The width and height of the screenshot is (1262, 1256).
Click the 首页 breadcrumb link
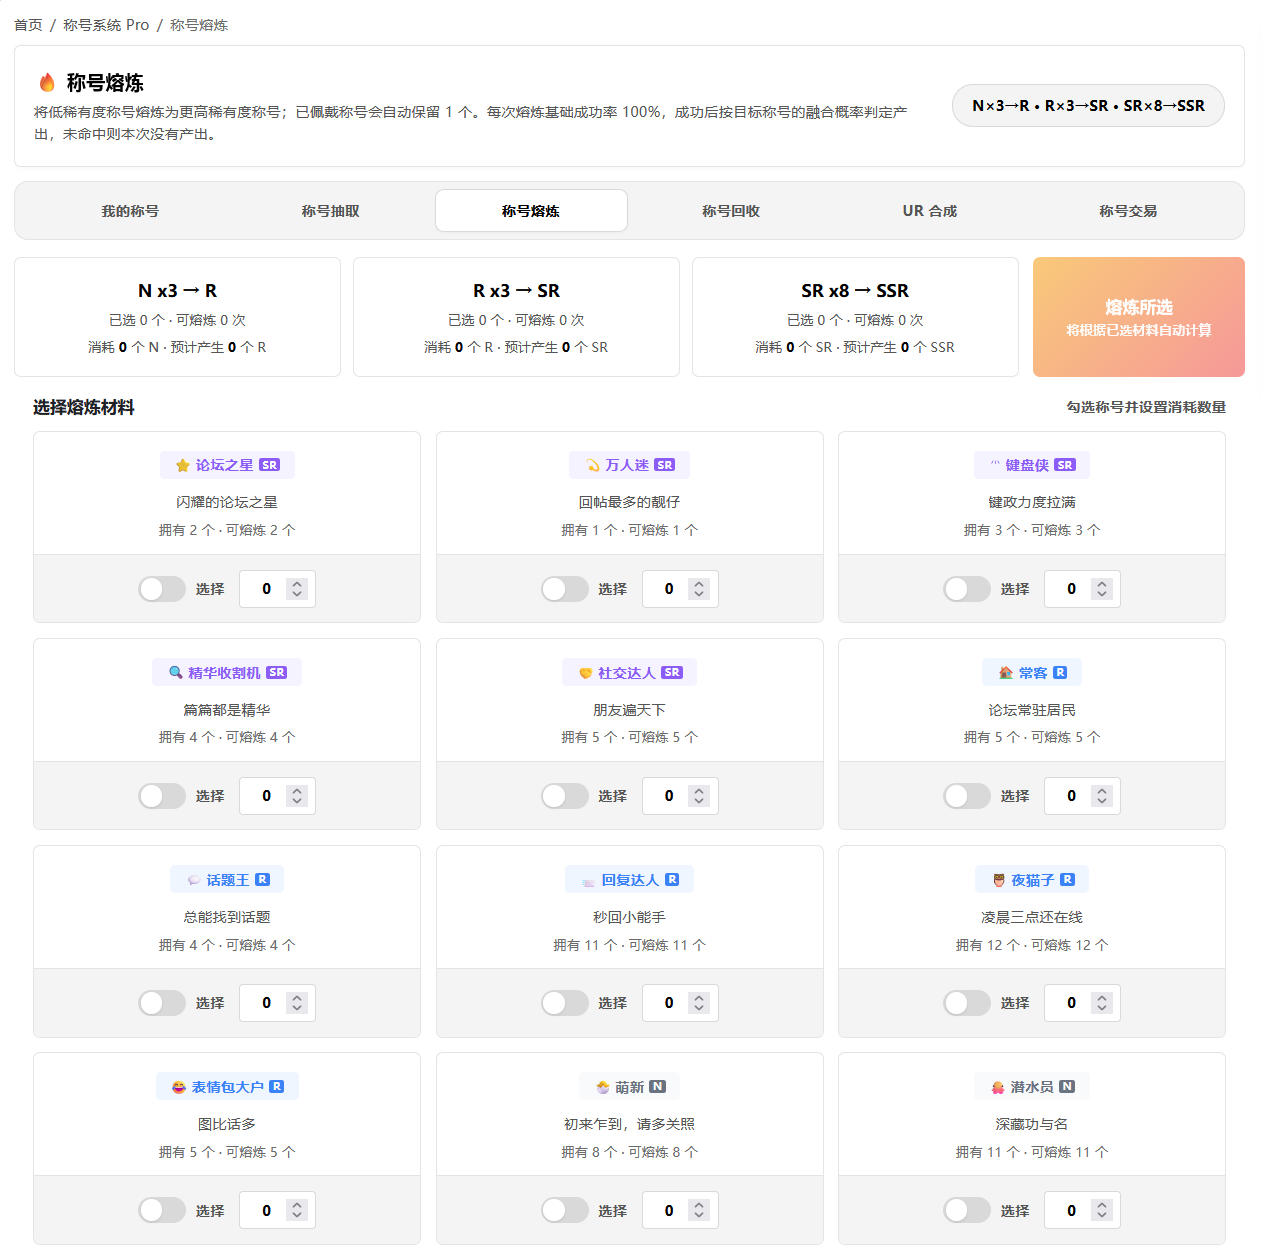pos(28,25)
